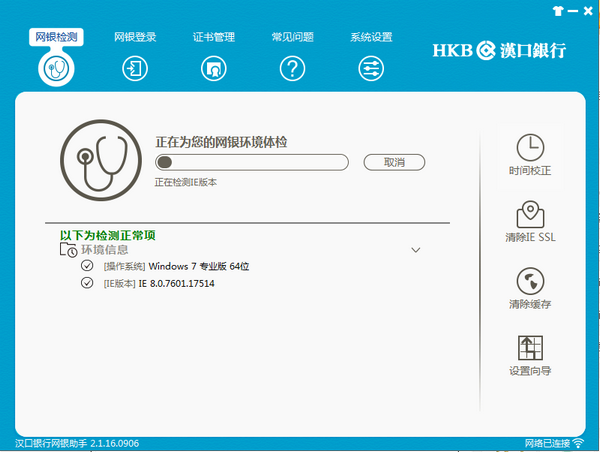Screen dimensions: 600x452
Task: Open the 证书管理 certificate icon
Action: 214,69
